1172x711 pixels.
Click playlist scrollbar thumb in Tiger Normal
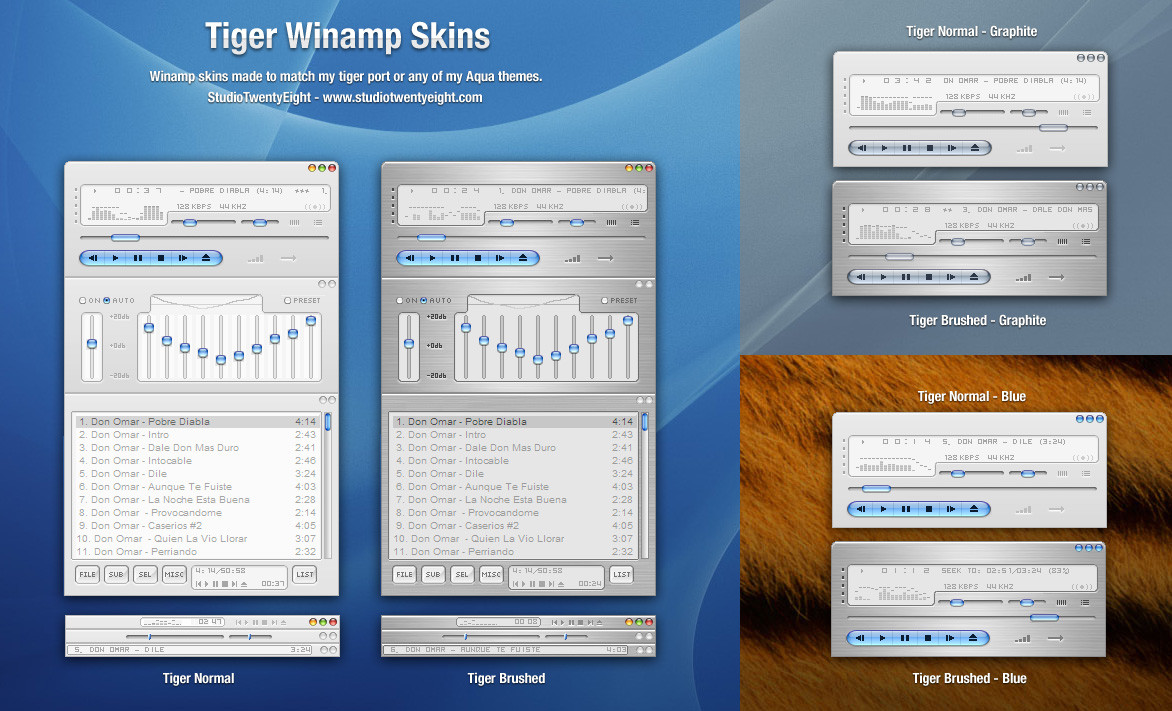327,421
